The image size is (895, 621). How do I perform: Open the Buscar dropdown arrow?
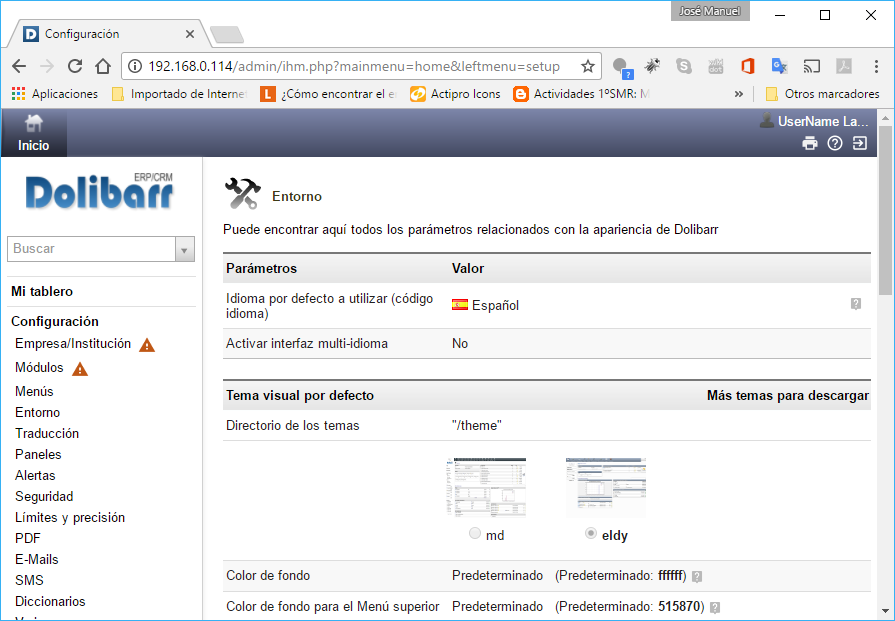(184, 249)
